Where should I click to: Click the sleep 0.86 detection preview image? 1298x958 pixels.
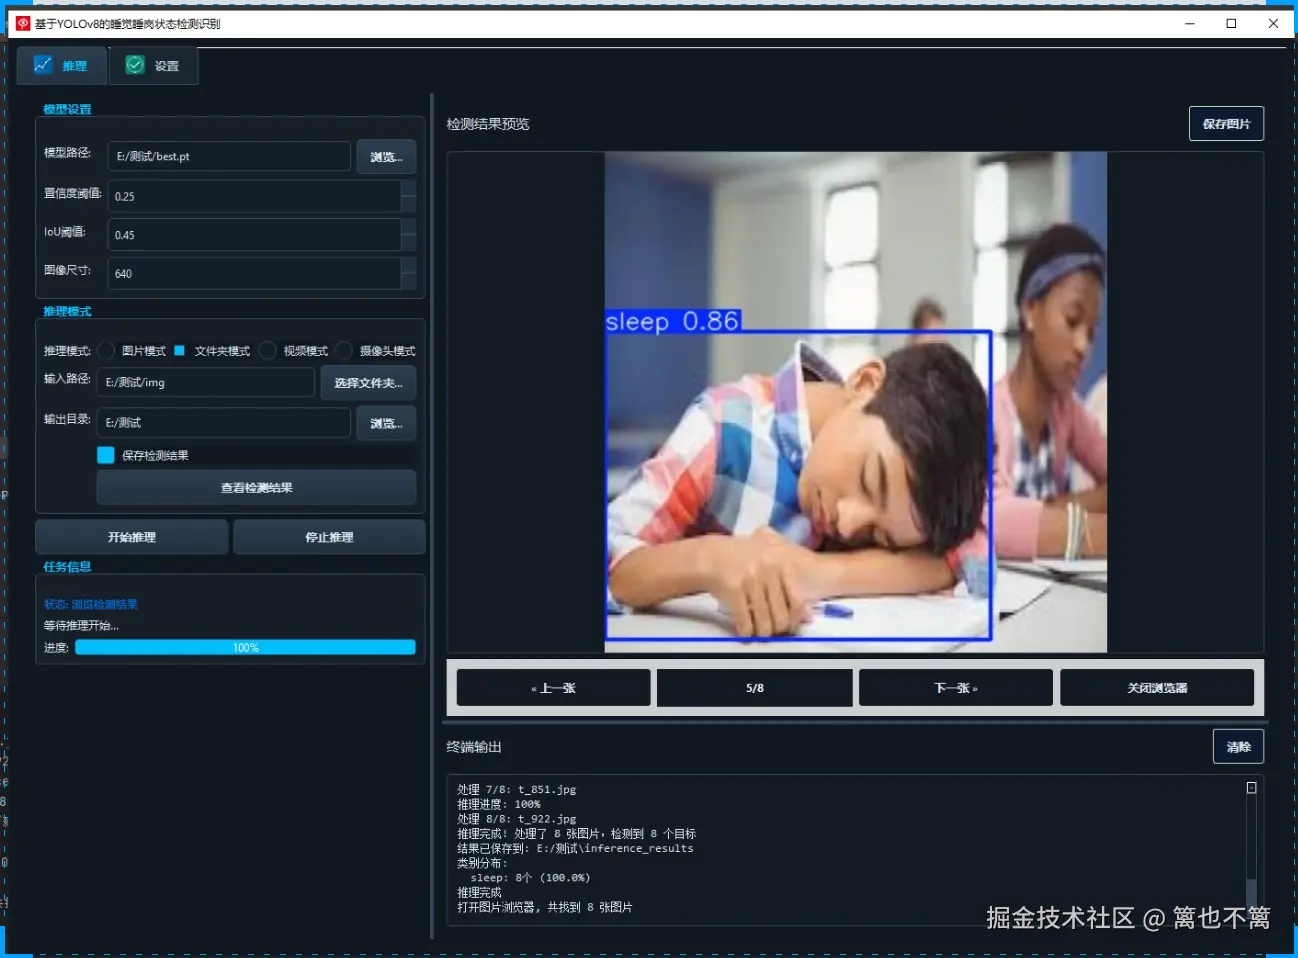pos(856,402)
